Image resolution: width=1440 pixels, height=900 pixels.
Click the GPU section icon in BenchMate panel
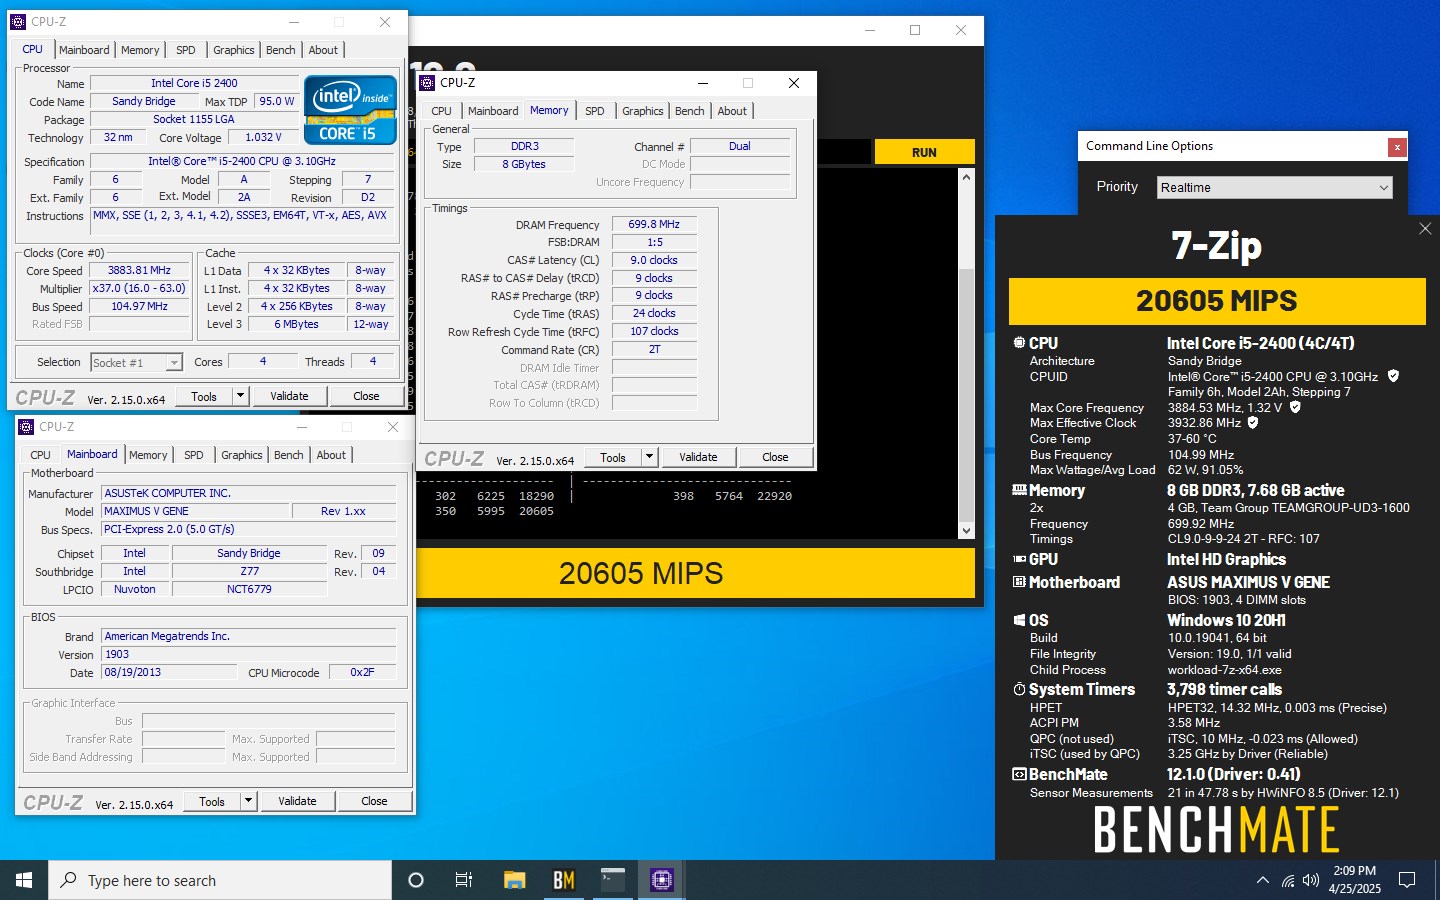[1019, 559]
